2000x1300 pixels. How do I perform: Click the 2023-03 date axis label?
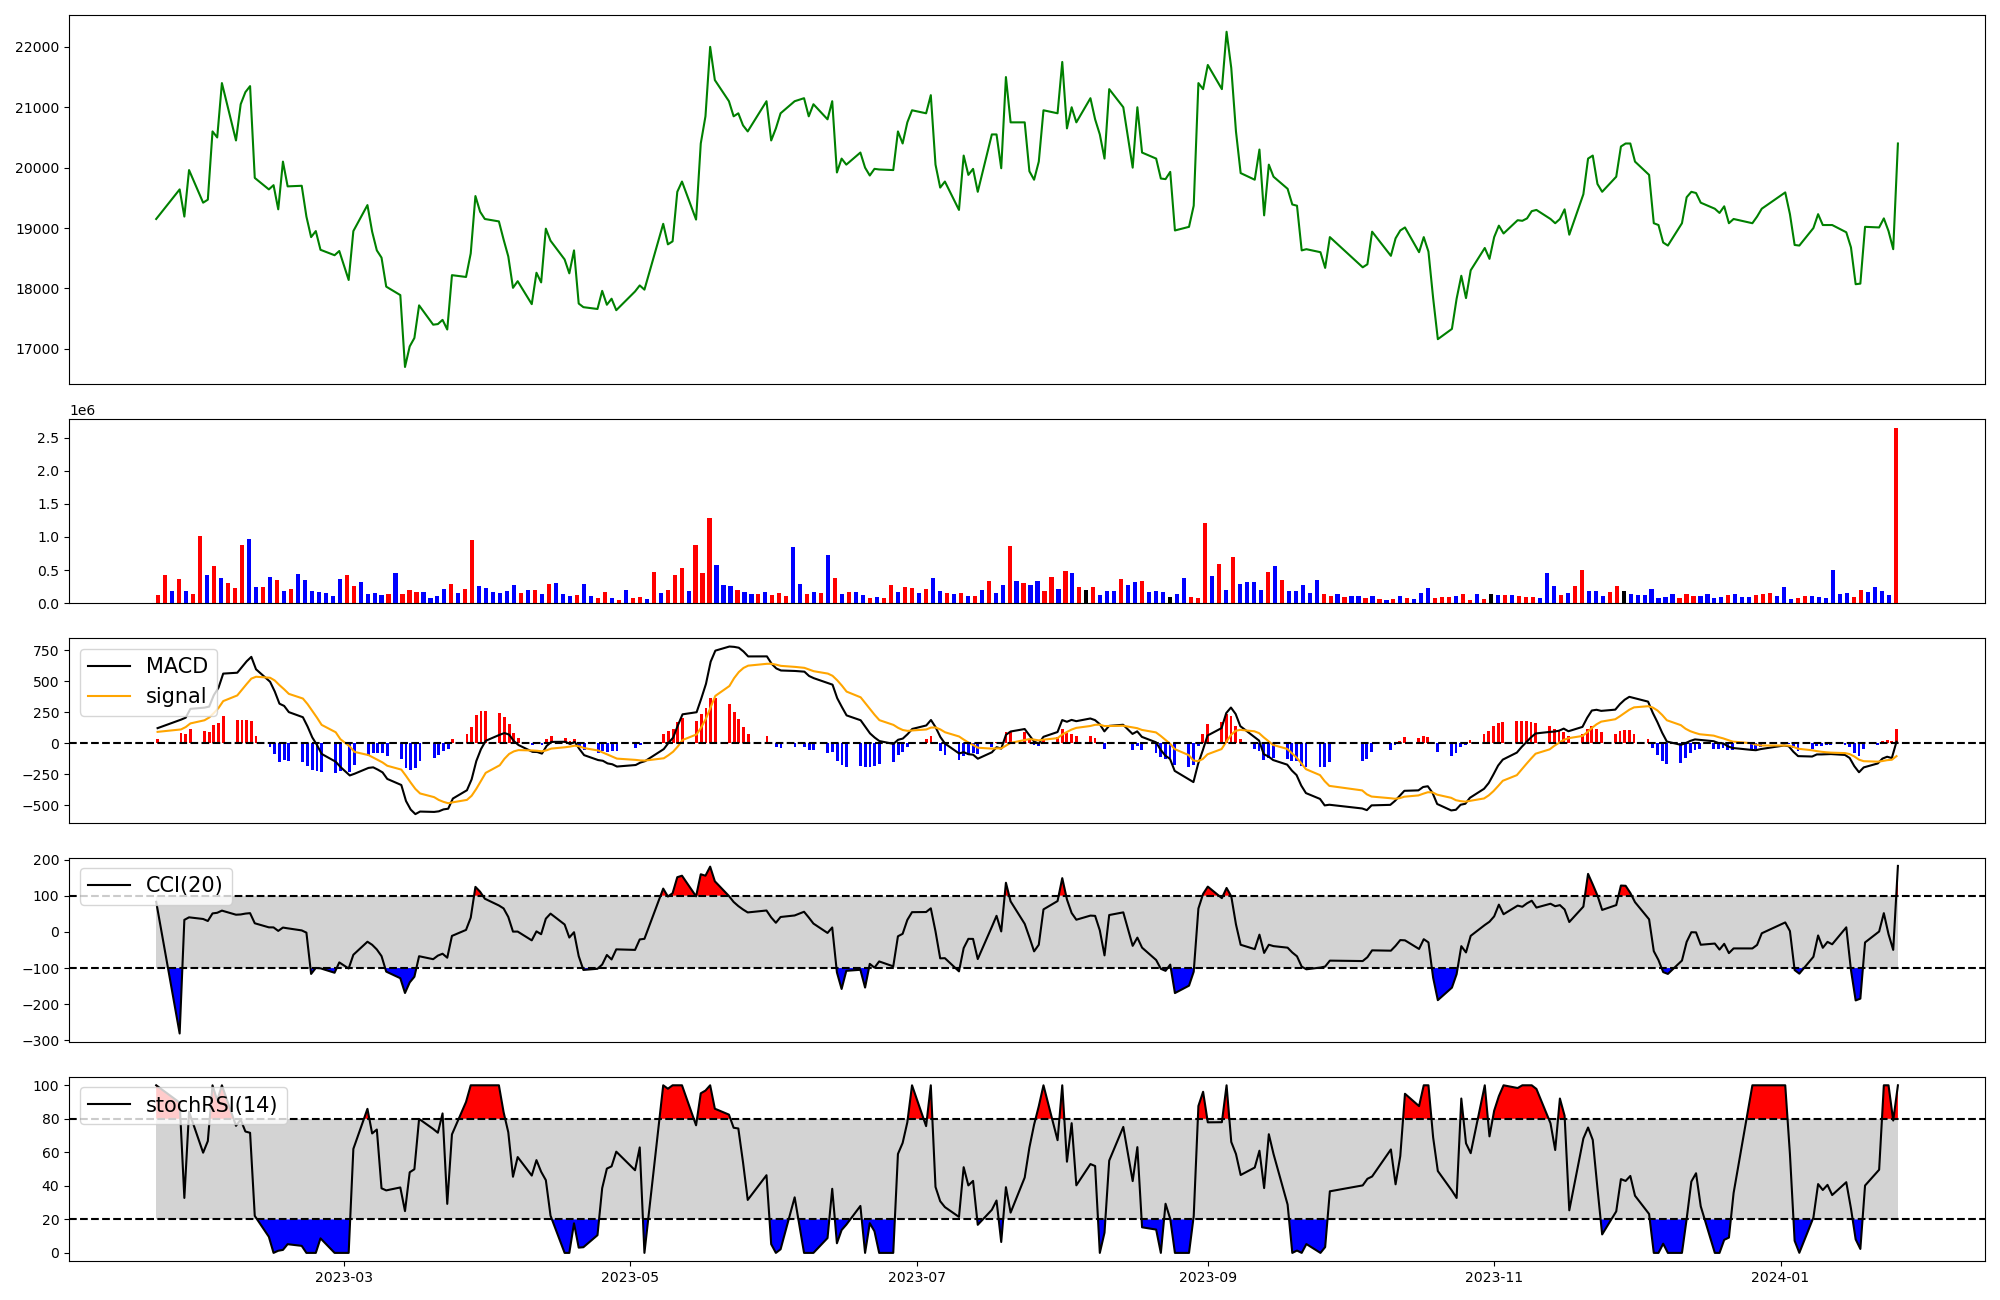tap(343, 1277)
